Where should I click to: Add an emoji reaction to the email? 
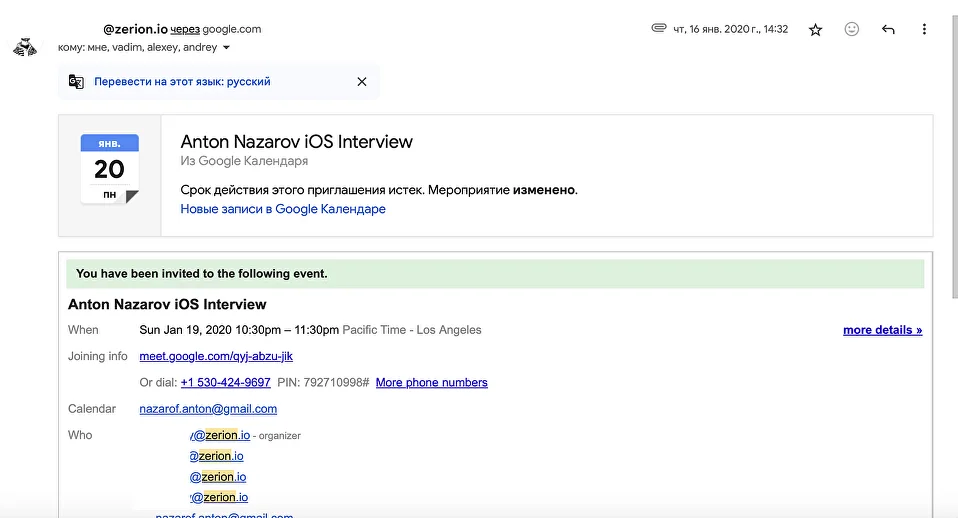pos(852,29)
